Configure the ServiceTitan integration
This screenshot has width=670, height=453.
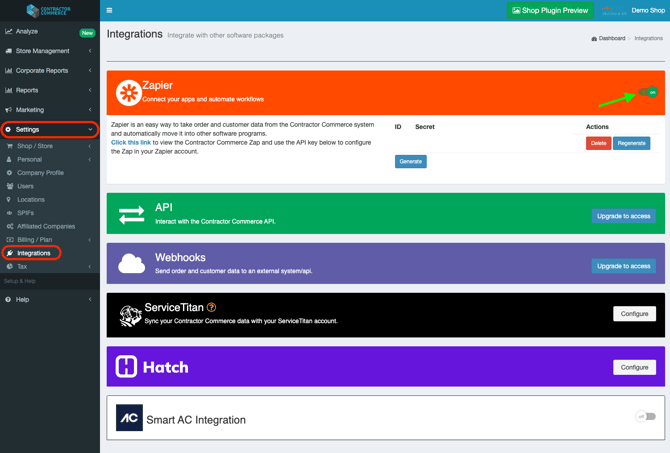point(634,314)
